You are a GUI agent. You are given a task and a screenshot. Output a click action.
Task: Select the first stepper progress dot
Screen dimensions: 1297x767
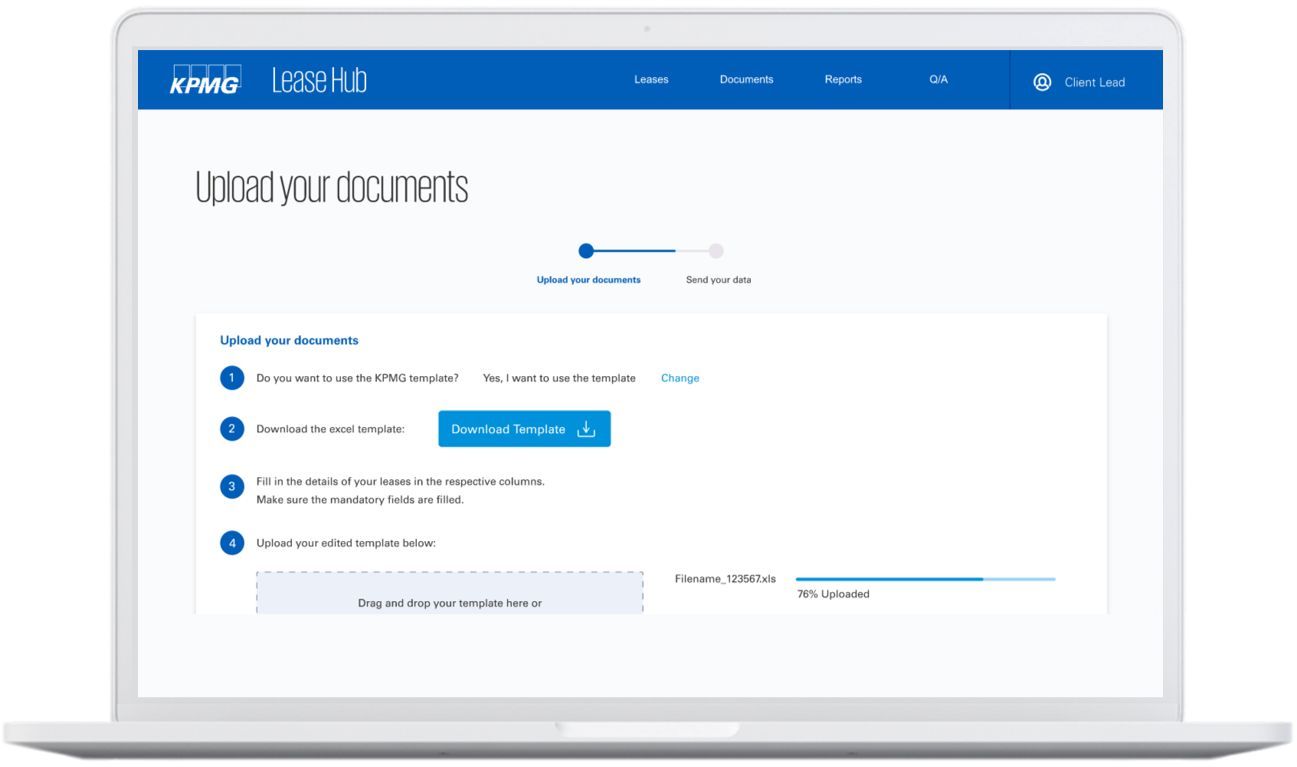[586, 251]
